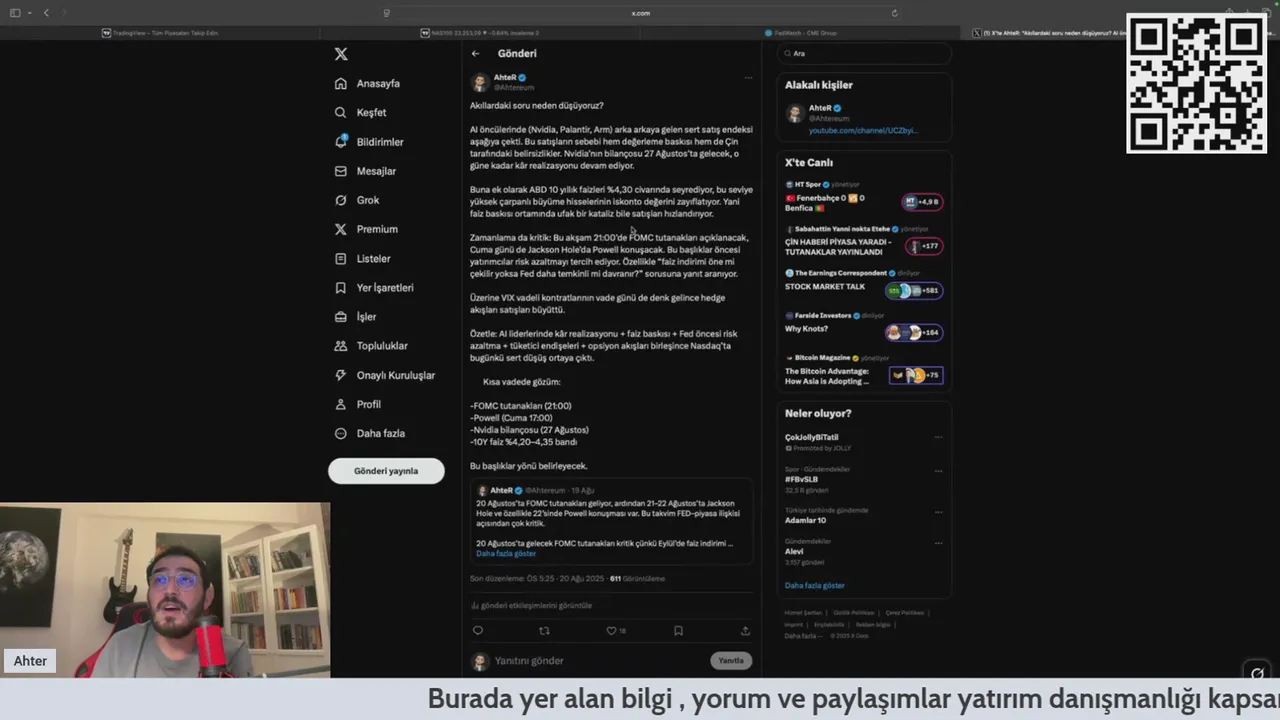This screenshot has width=1280, height=720.
Task: Open Hizmet Şartları footer link
Action: pos(803,612)
